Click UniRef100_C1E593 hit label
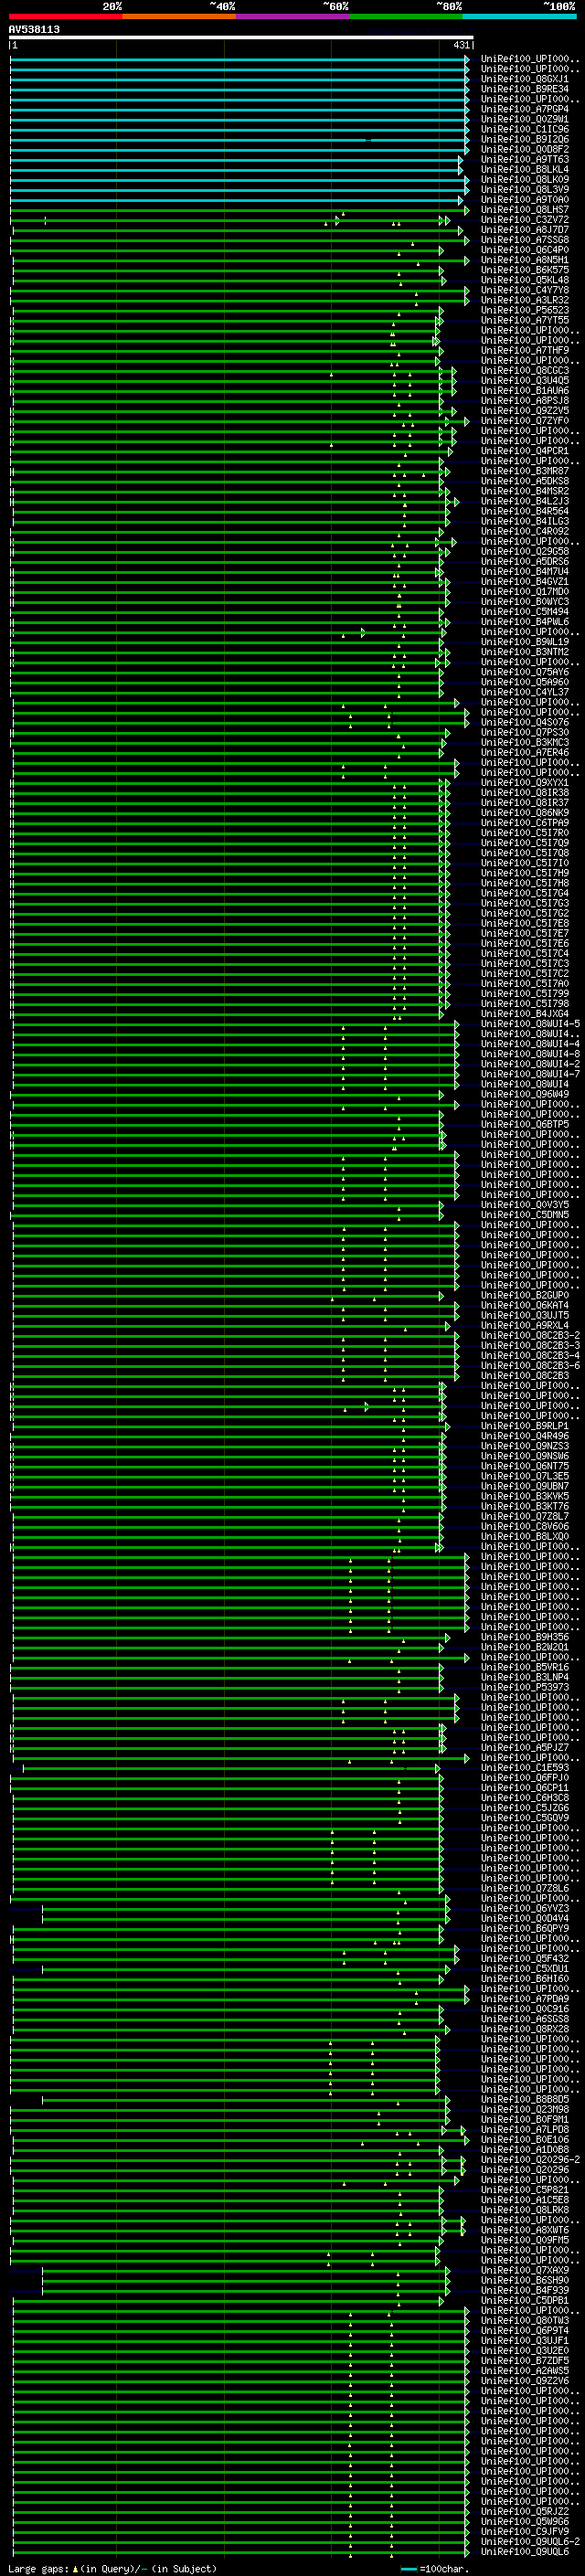Viewport: 585px width, 2576px height. tap(525, 1767)
